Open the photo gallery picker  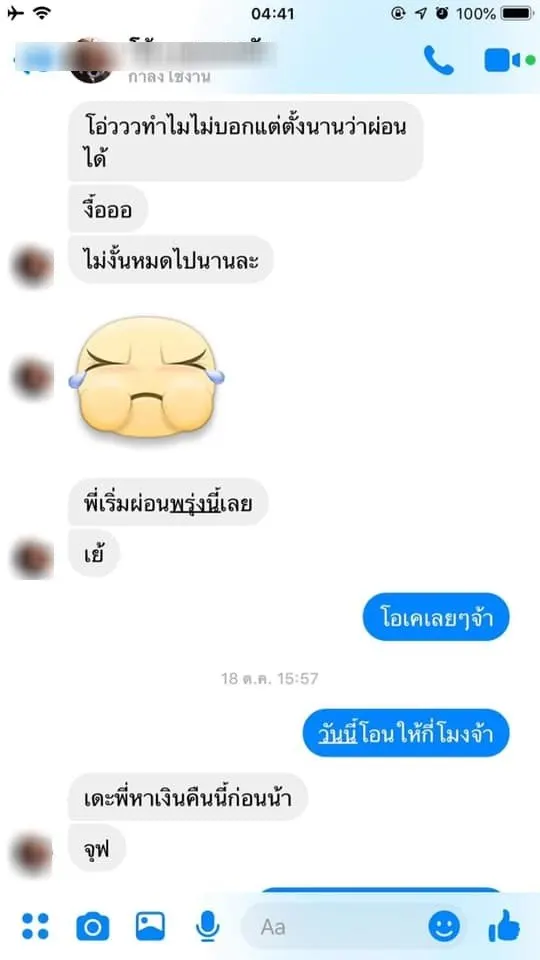point(151,926)
